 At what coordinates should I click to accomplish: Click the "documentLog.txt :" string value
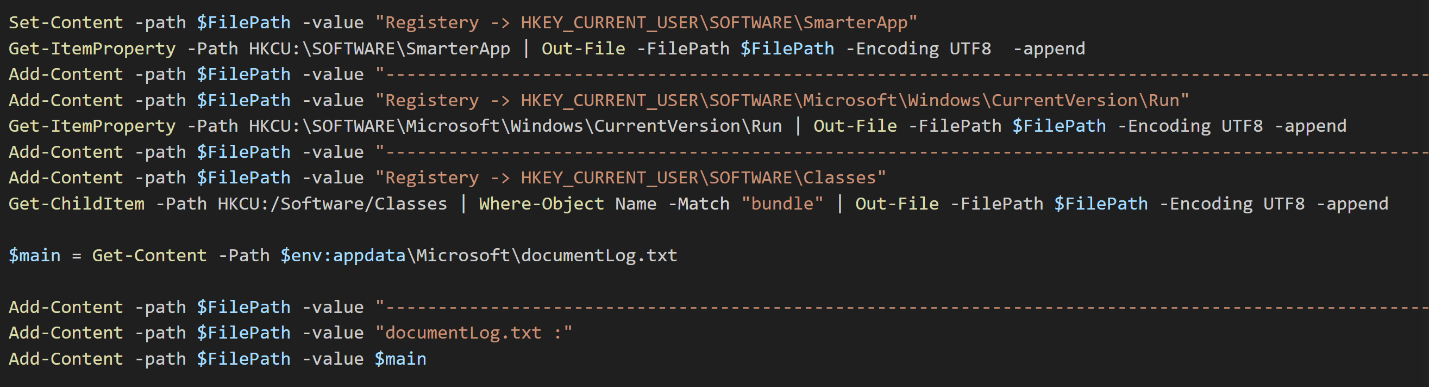coord(473,333)
